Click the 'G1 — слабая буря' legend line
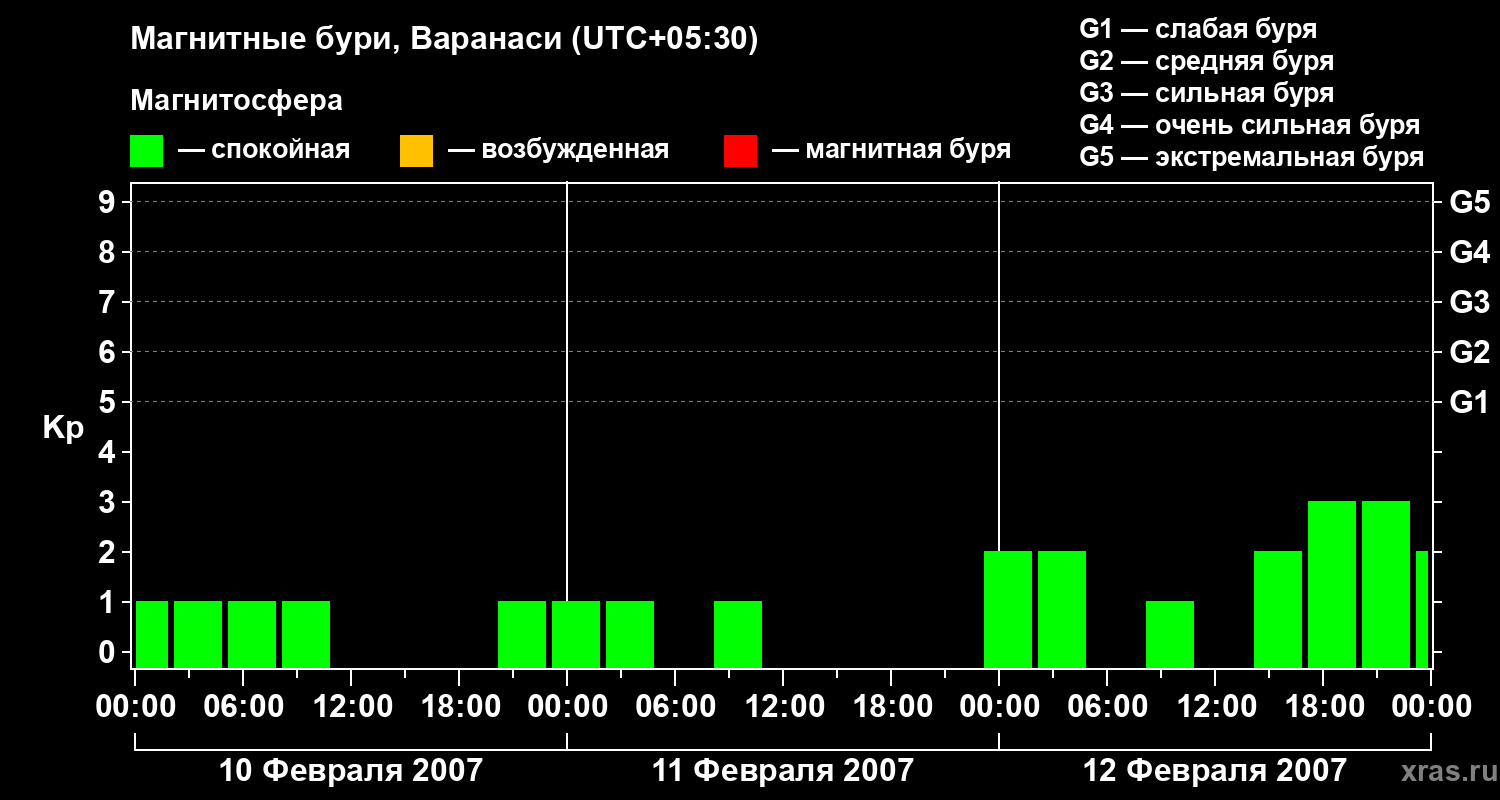The image size is (1500, 800). coord(1198,29)
